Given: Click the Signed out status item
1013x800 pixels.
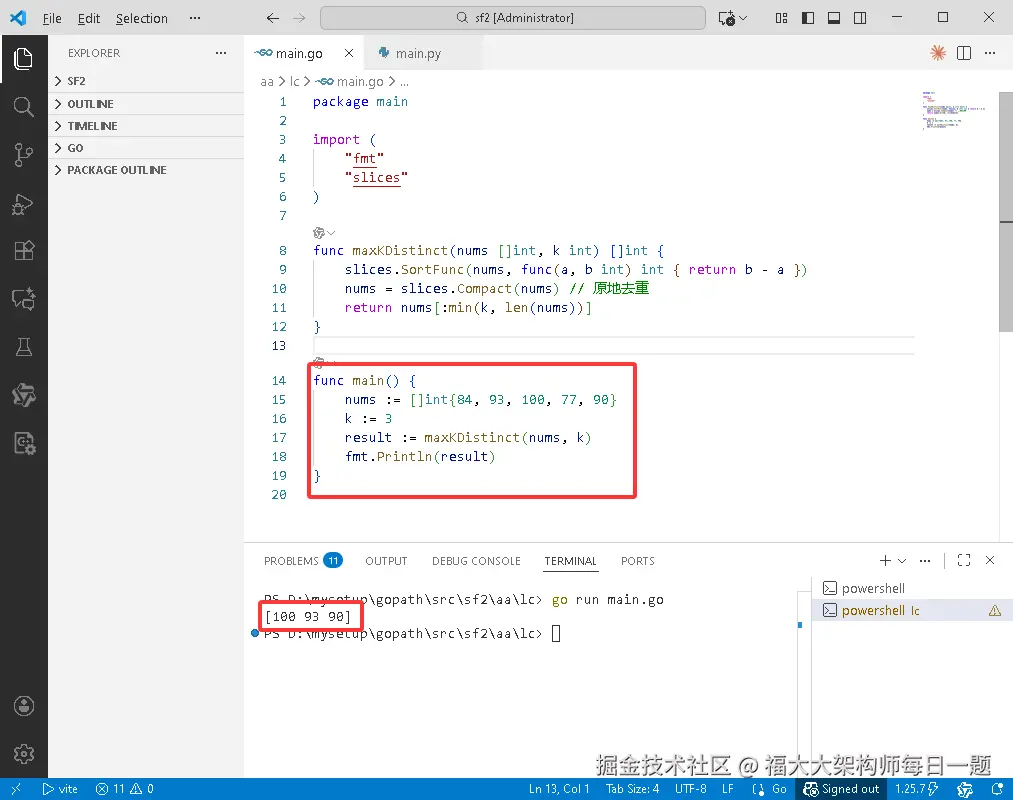Looking at the screenshot, I should point(842,789).
